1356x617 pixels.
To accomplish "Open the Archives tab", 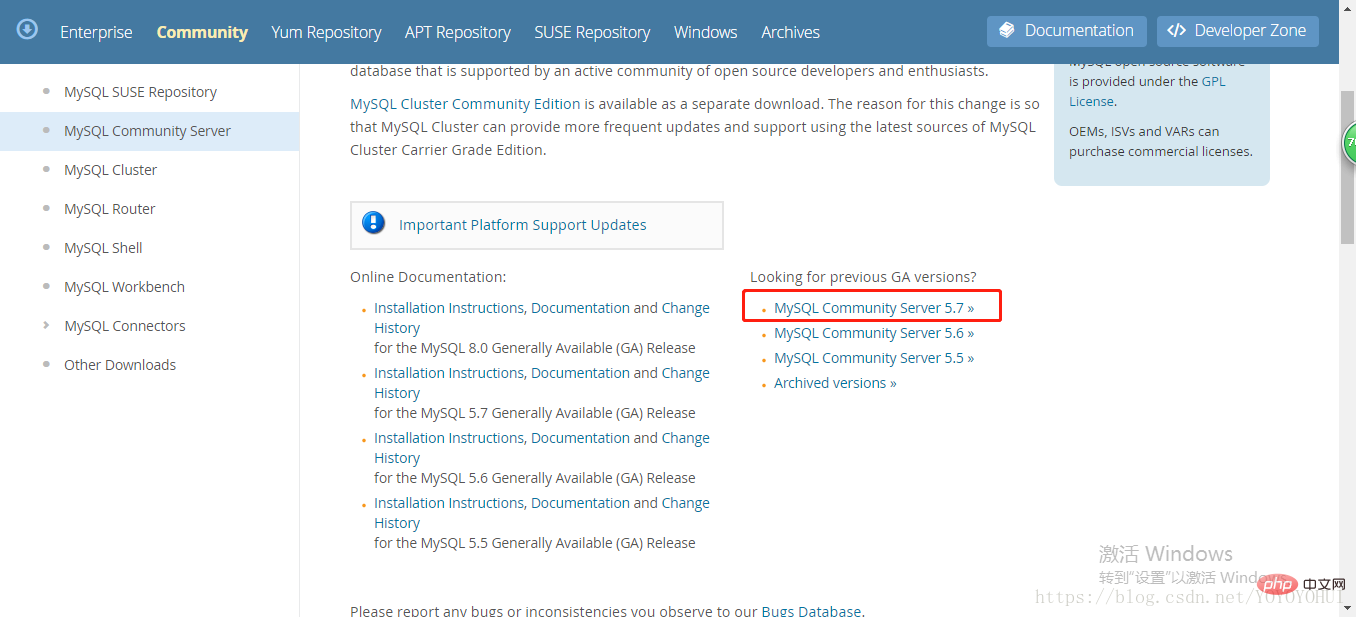I will [790, 32].
